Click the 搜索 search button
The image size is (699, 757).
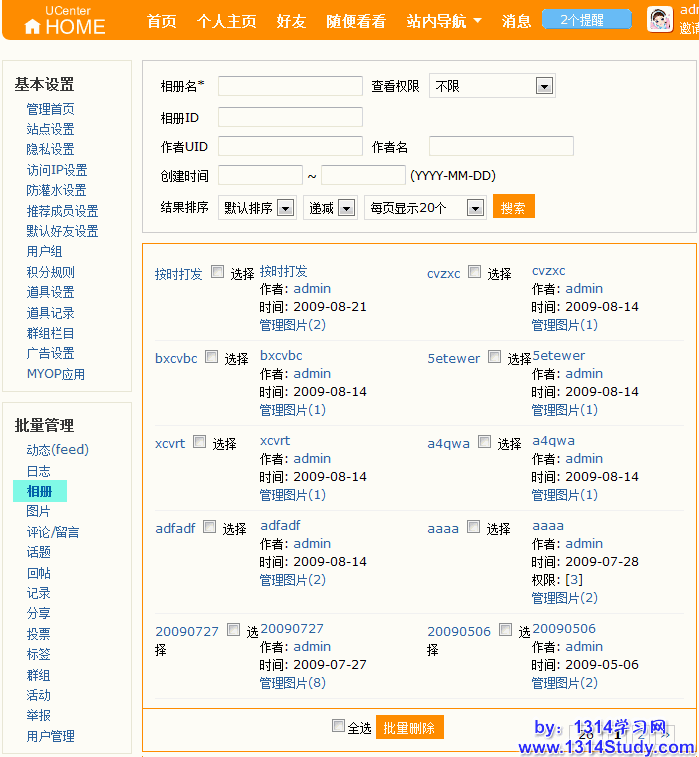(514, 207)
